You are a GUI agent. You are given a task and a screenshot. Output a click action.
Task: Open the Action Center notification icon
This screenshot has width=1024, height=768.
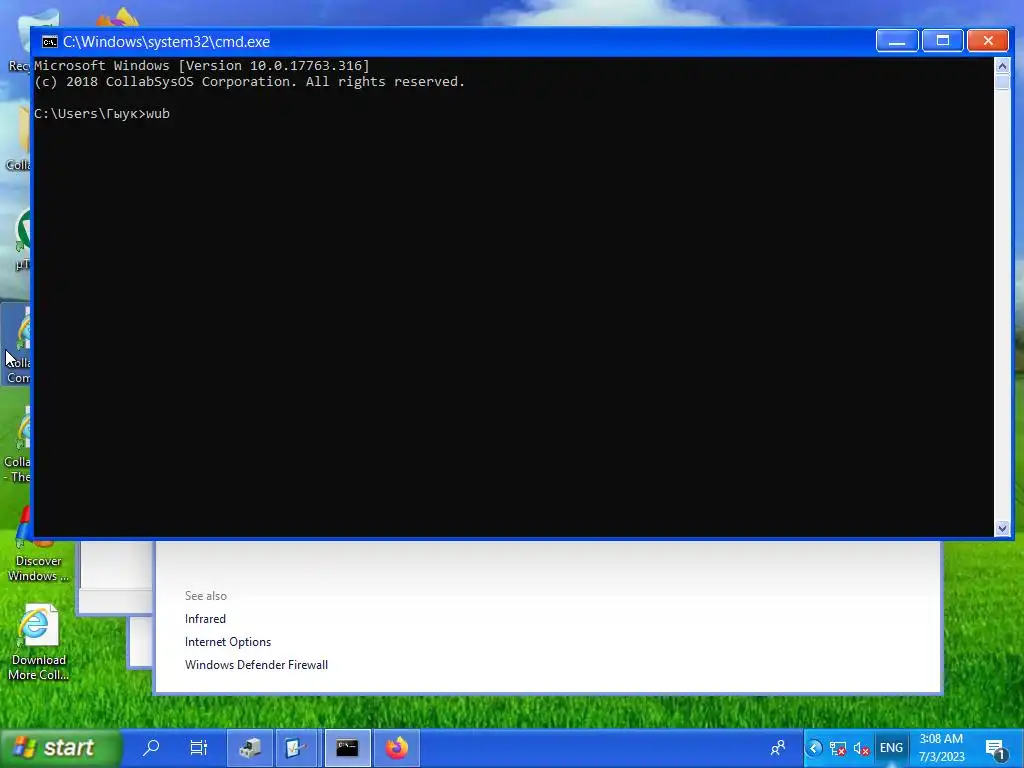996,749
